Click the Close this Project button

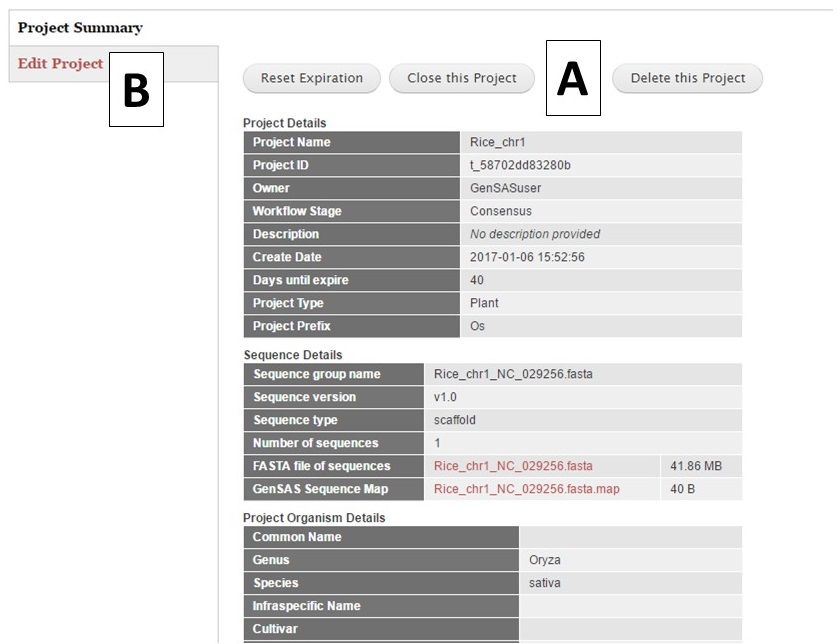click(462, 78)
